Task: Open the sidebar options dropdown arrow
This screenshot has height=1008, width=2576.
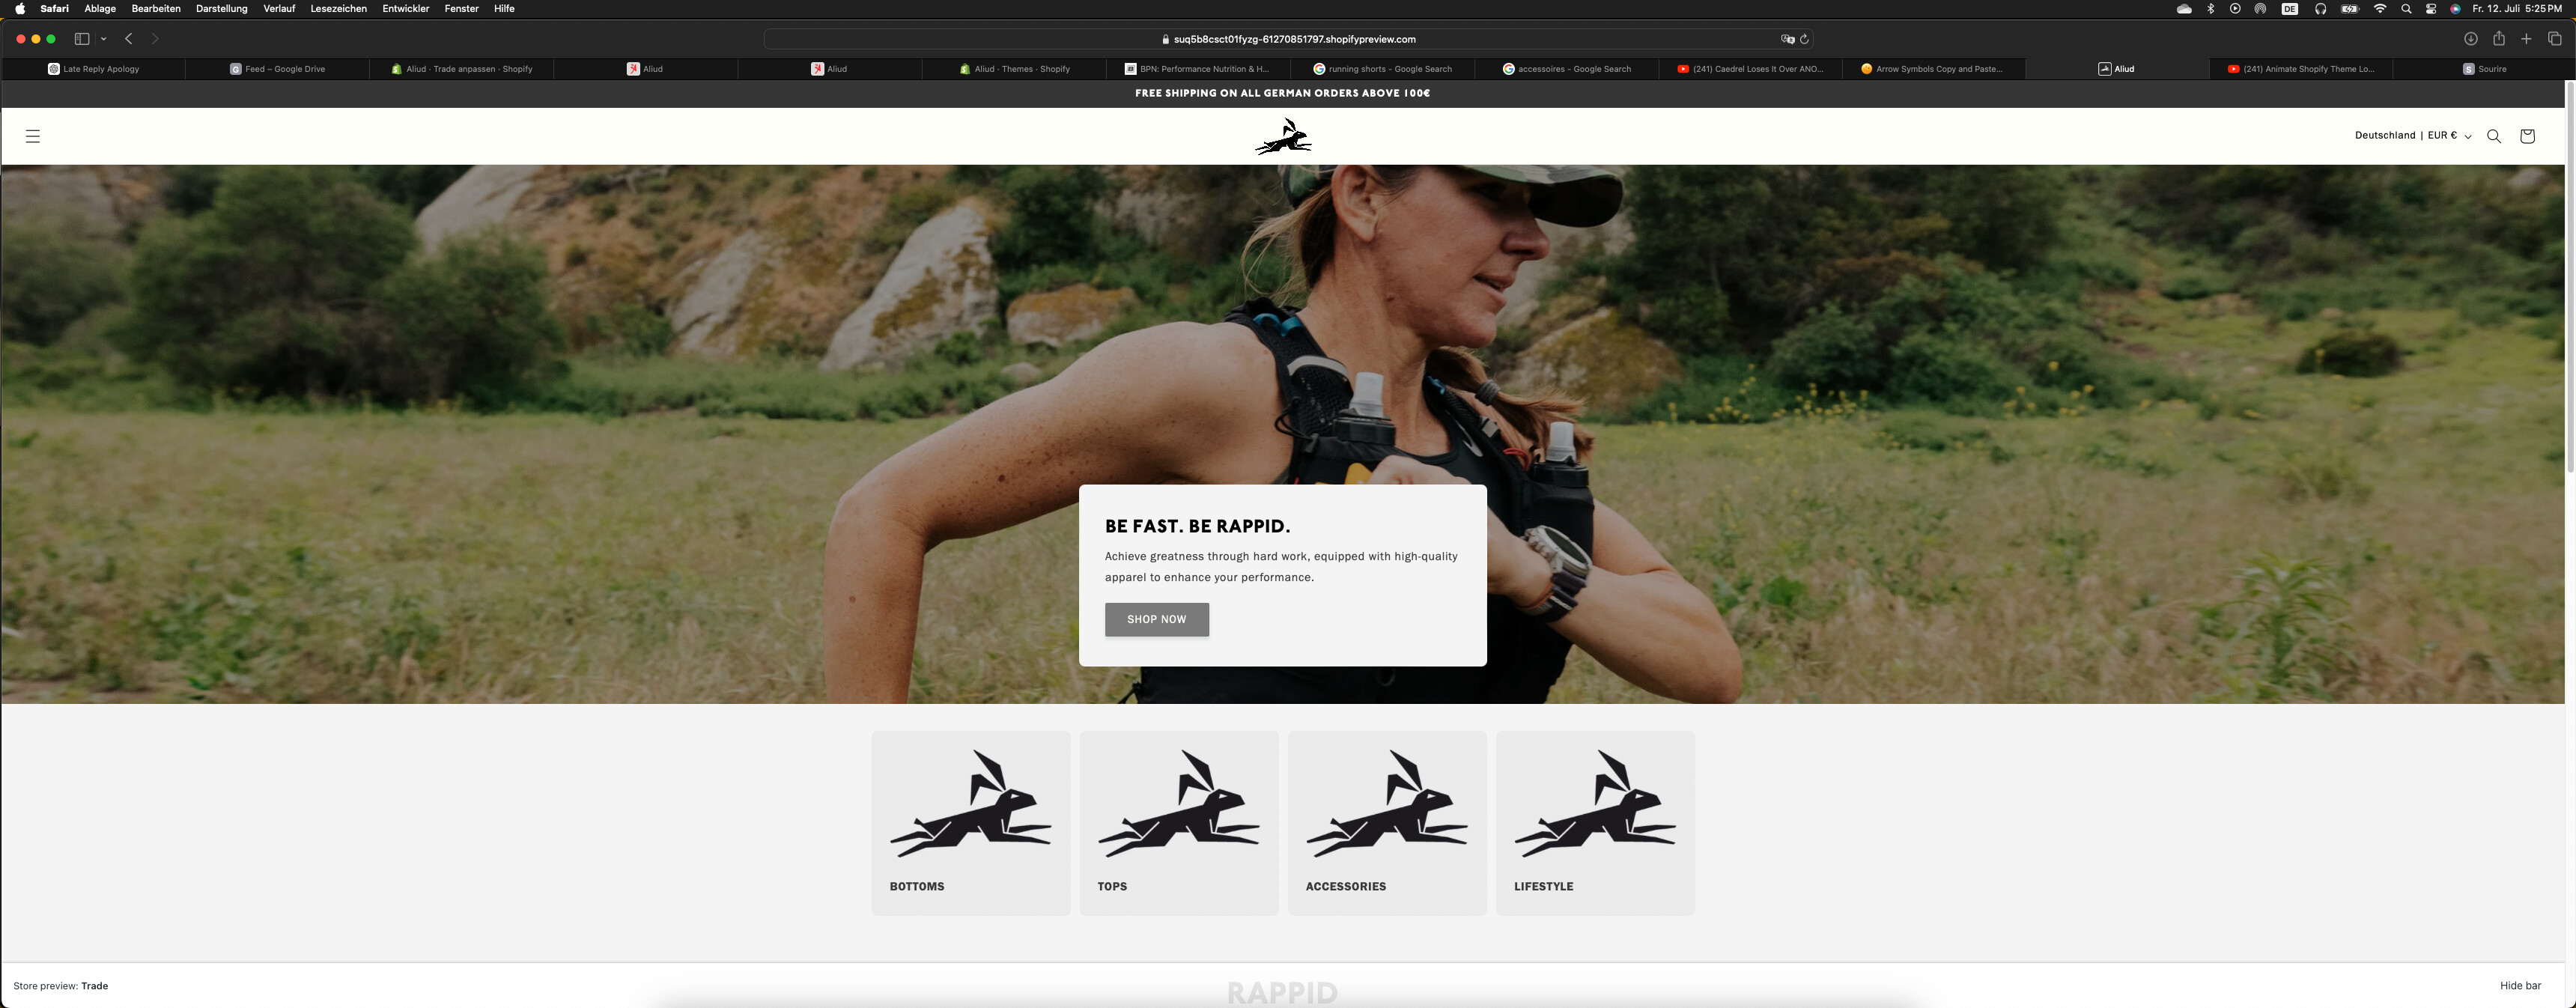Action: [104, 39]
